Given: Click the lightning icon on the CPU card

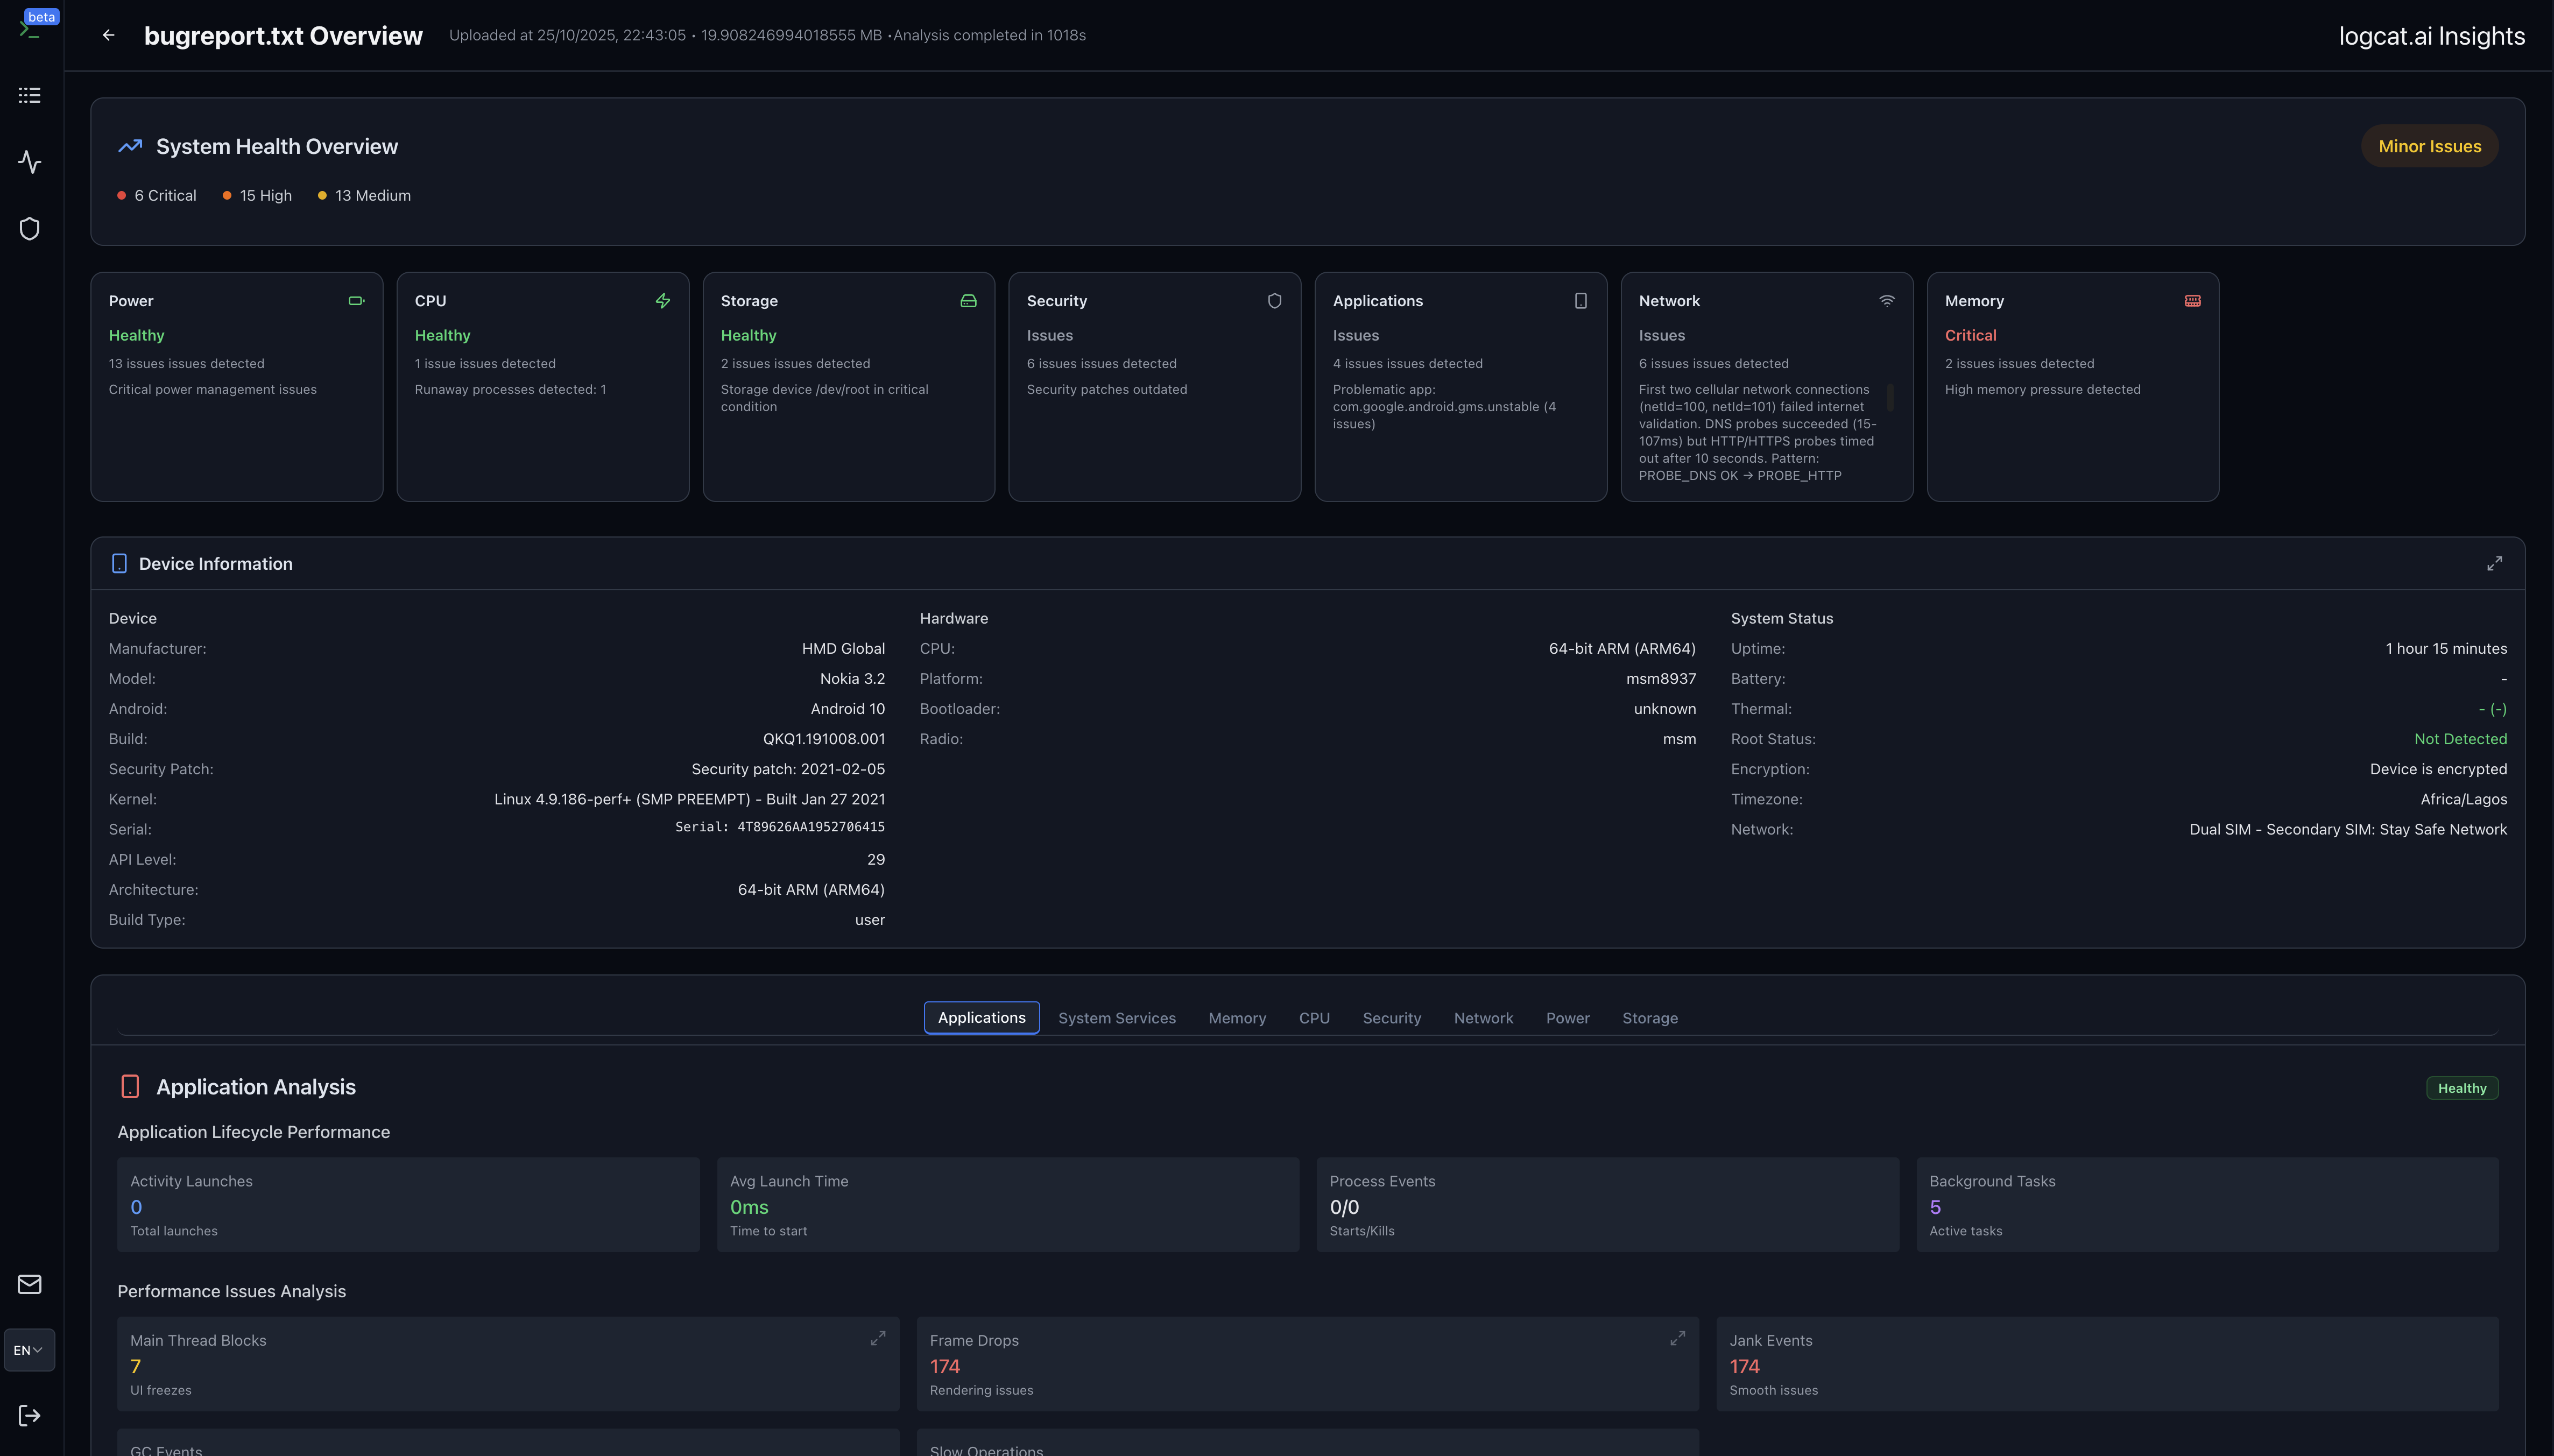Looking at the screenshot, I should 662,300.
